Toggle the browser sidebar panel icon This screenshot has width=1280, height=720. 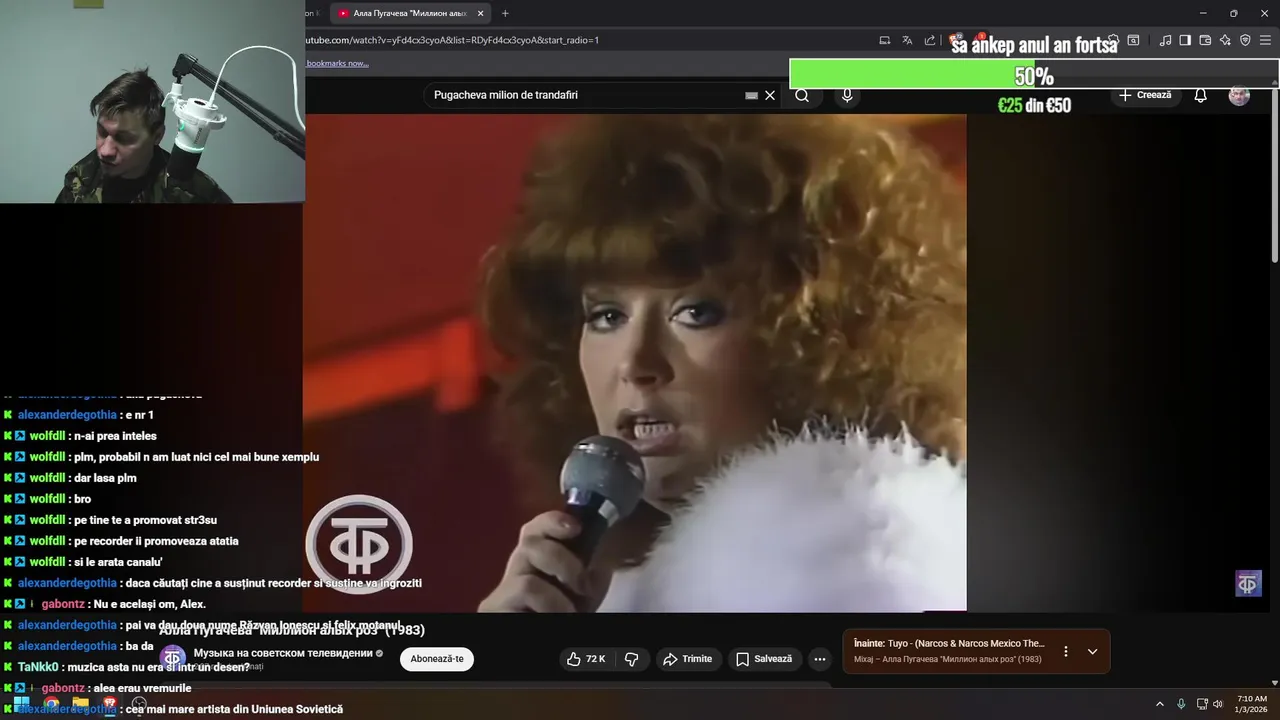1185,40
